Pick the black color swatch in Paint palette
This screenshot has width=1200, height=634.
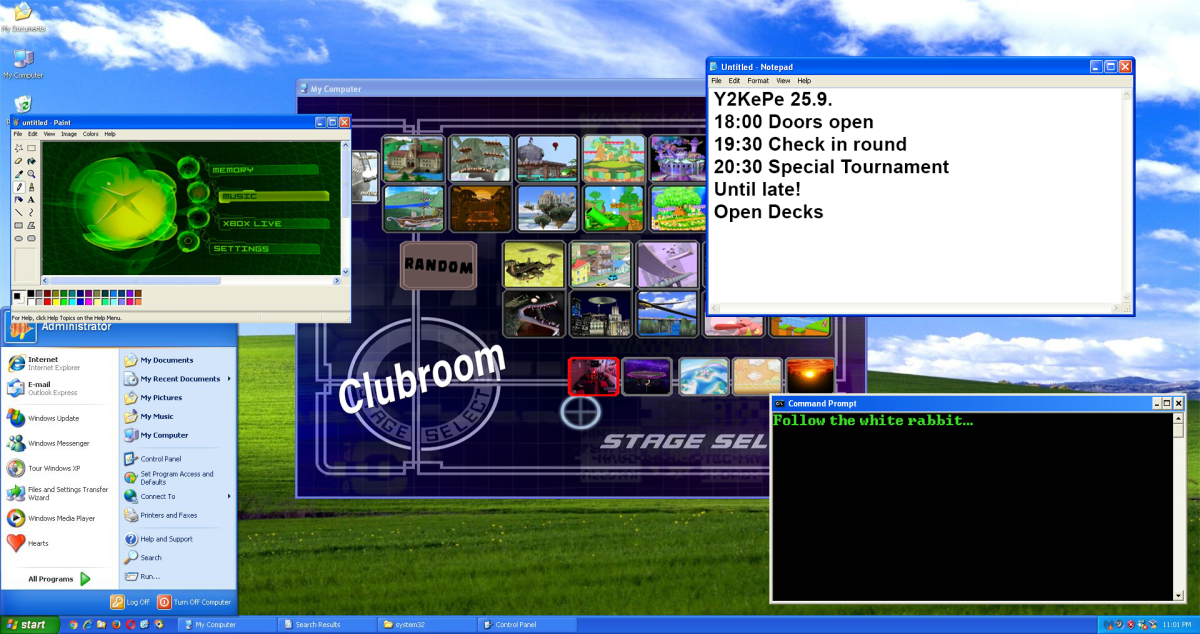pos(31,293)
